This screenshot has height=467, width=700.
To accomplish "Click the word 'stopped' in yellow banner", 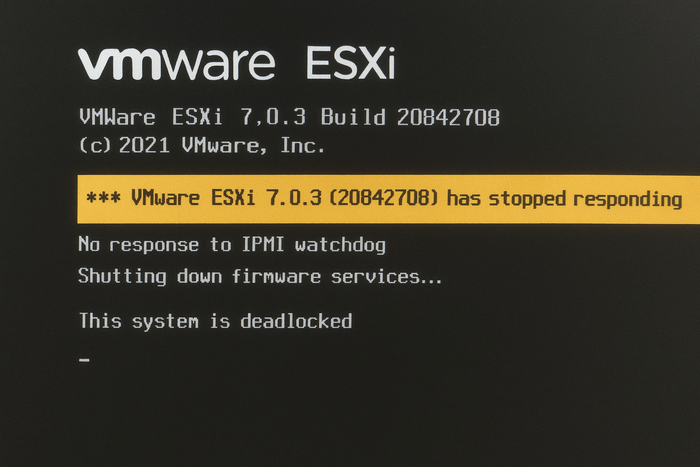I will (x=527, y=200).
